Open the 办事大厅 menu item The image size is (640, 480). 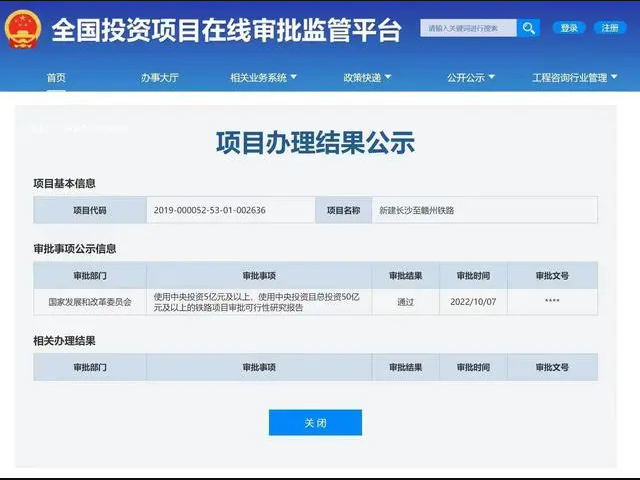click(157, 77)
